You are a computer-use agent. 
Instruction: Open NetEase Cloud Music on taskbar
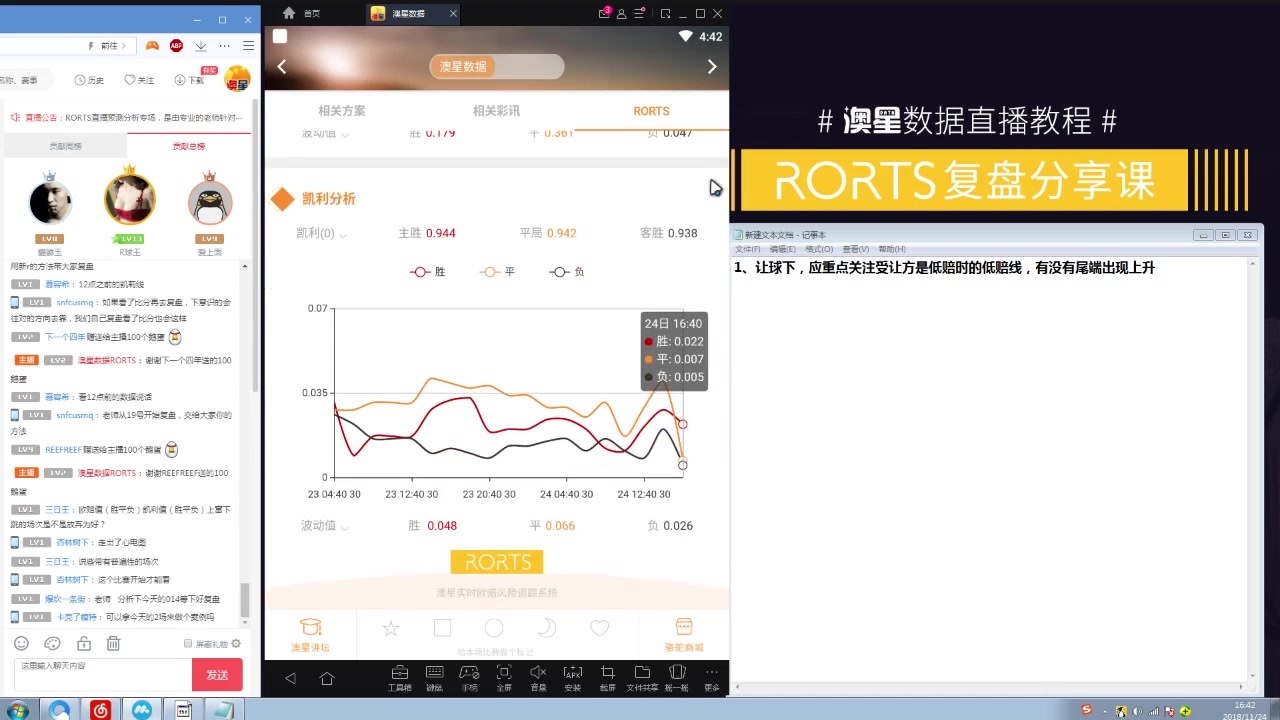click(x=100, y=709)
